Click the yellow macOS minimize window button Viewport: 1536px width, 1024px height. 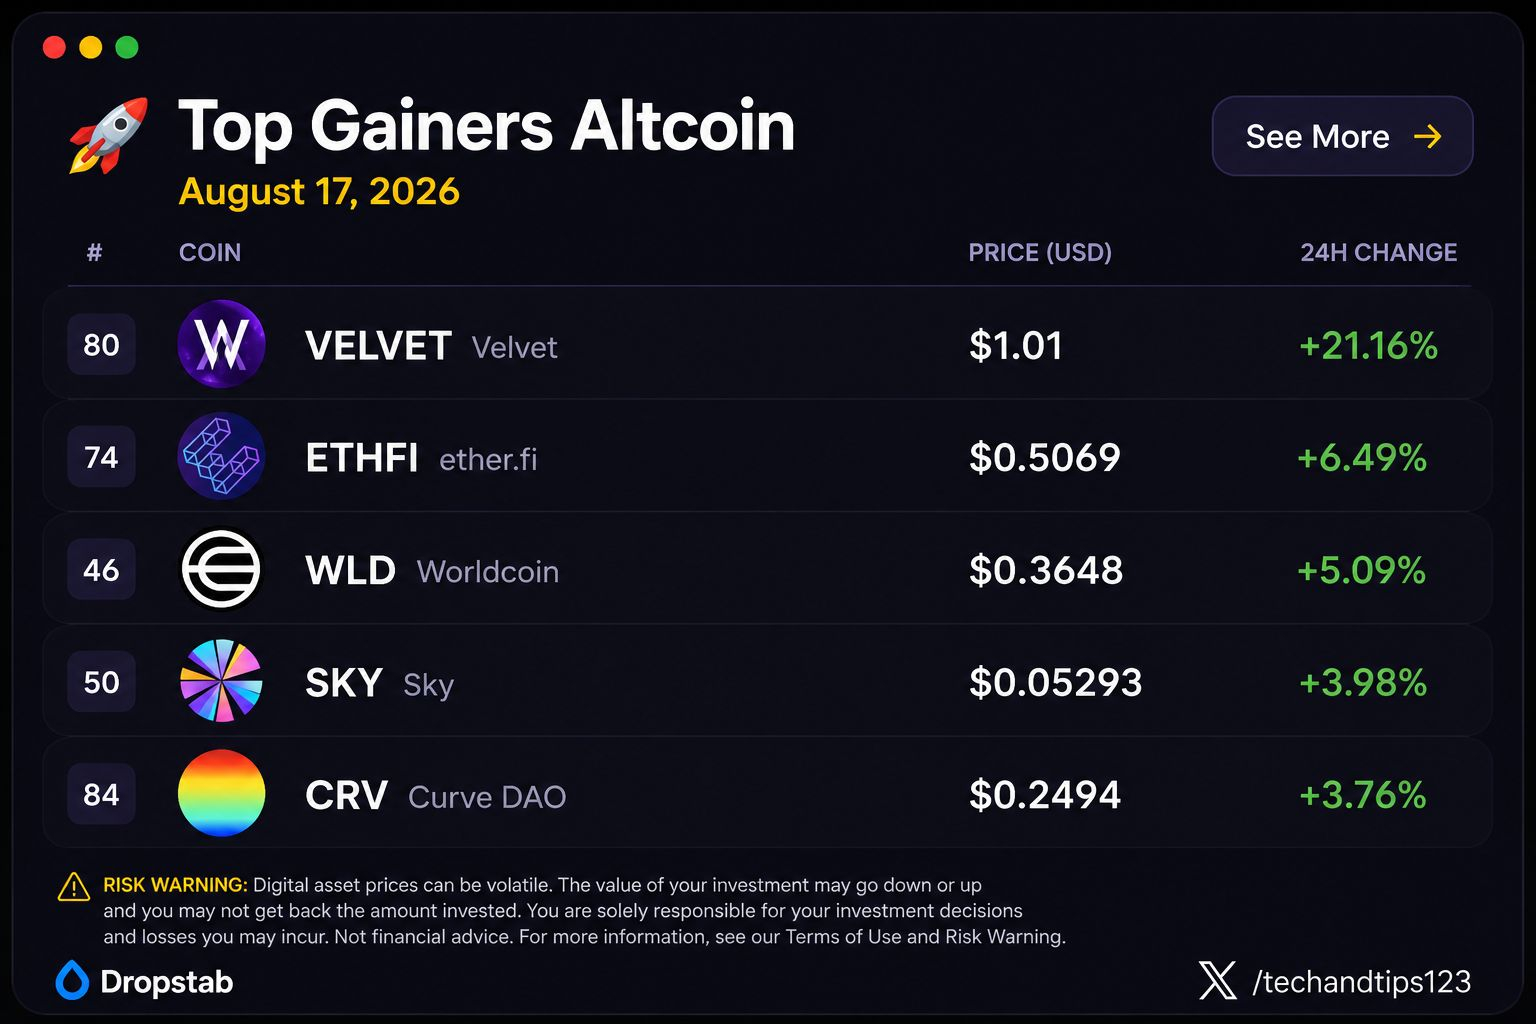tap(91, 47)
